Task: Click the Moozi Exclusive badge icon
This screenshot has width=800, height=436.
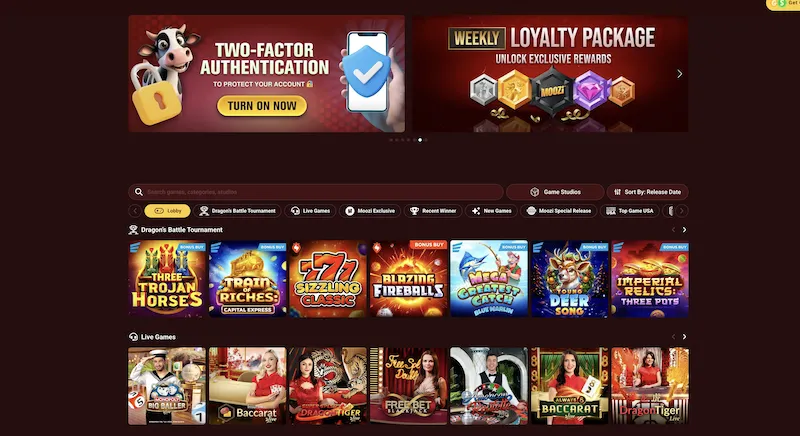Action: coord(349,211)
